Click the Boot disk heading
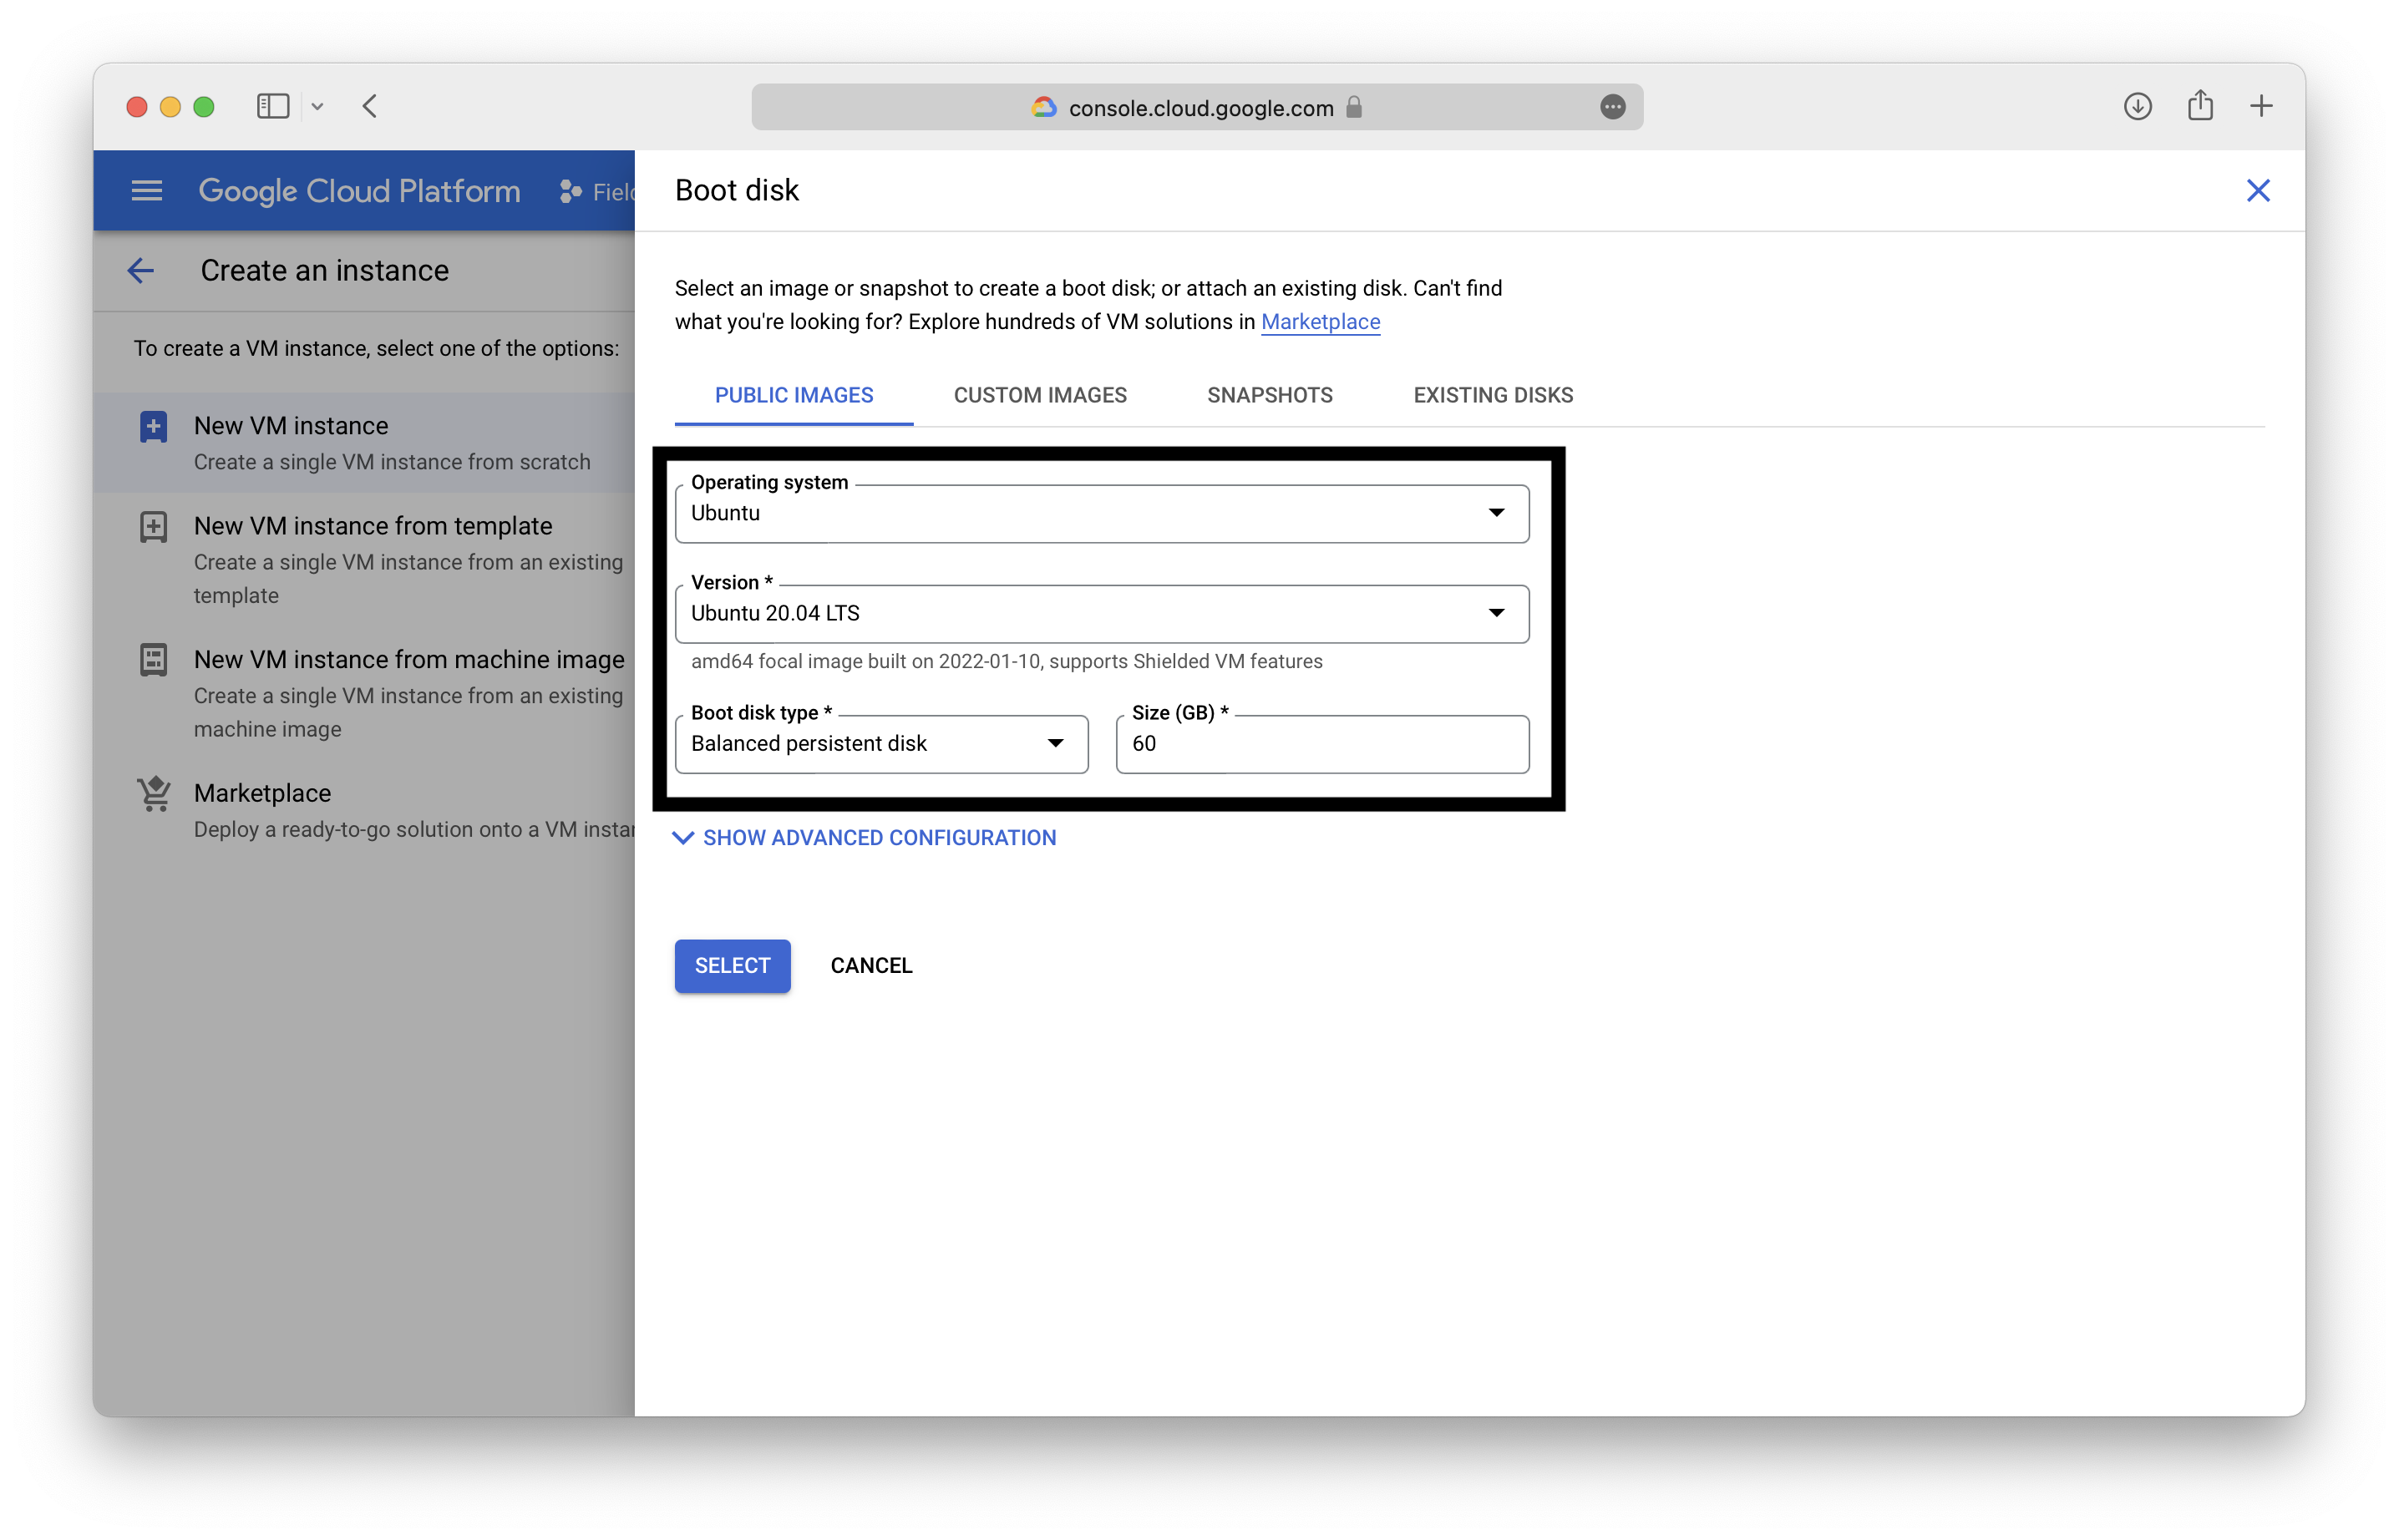This screenshot has height=1540, width=2399. 736,190
